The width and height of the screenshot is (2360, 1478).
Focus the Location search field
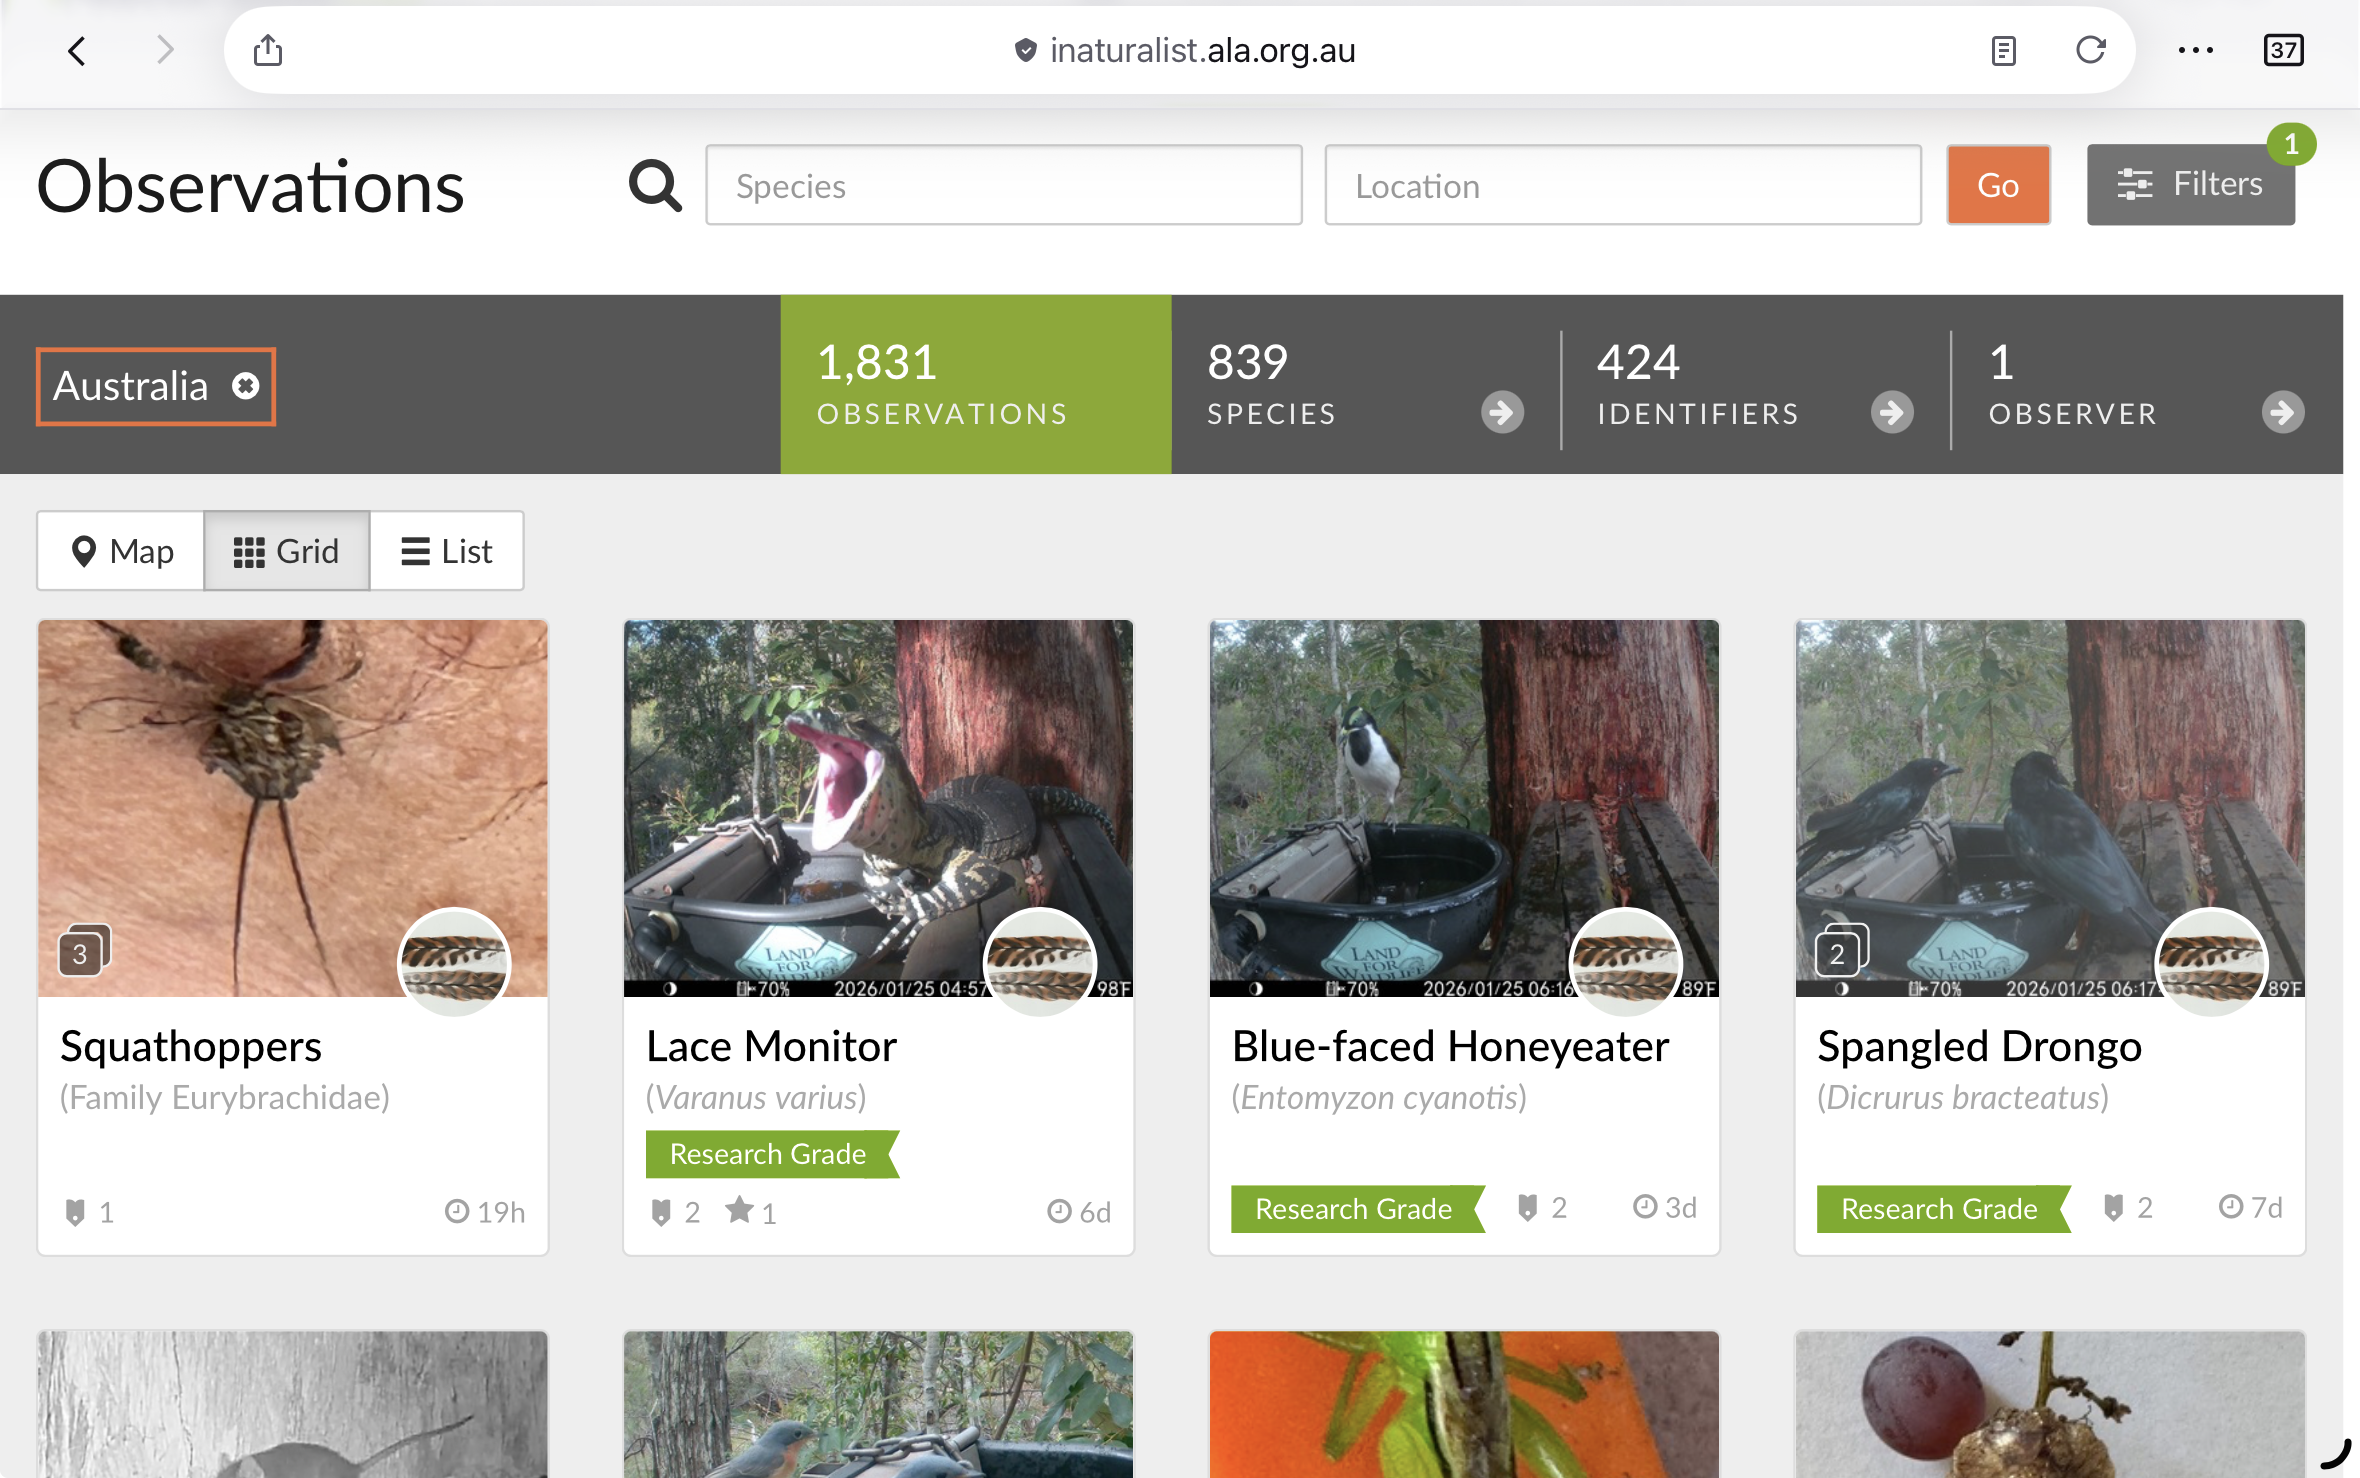pyautogui.click(x=1622, y=185)
